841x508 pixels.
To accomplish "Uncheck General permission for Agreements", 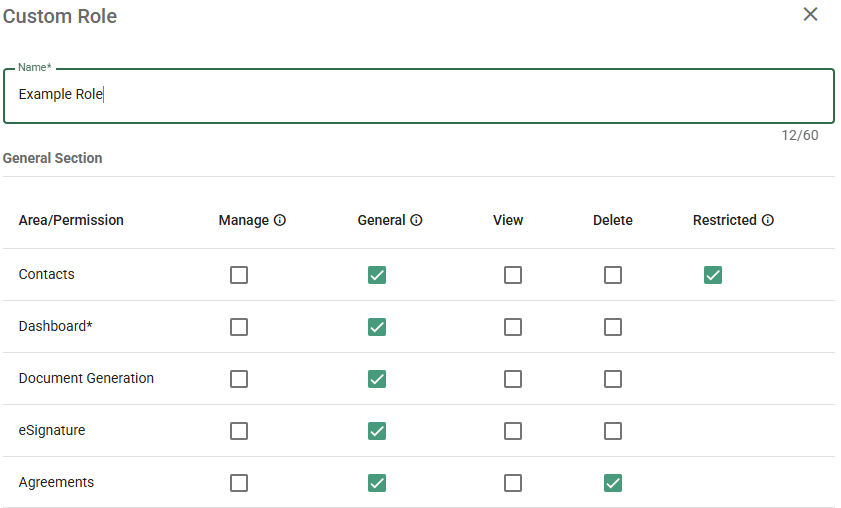I will coord(377,483).
